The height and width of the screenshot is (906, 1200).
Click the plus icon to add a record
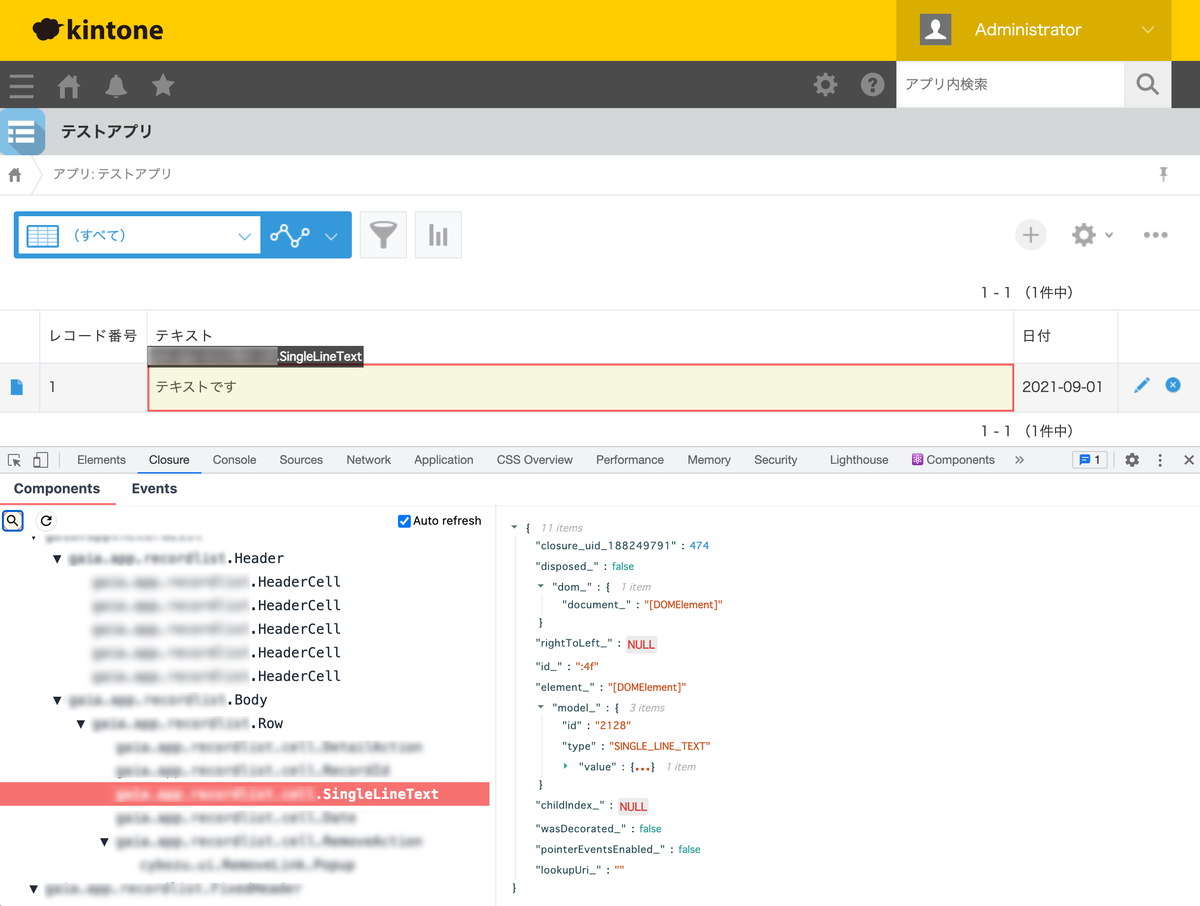1030,234
